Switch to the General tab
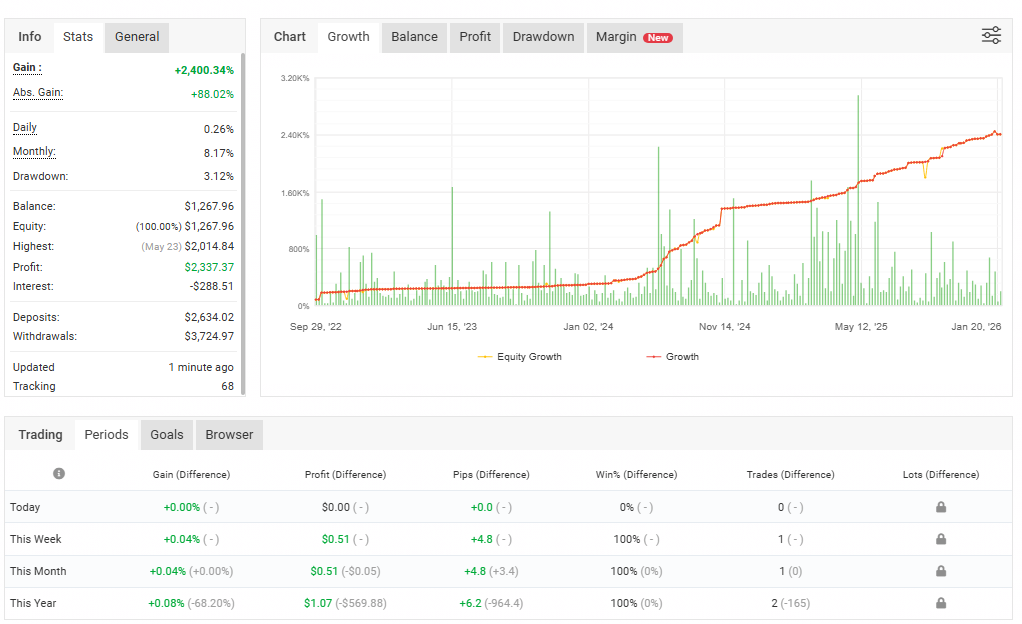The image size is (1022, 624). click(x=137, y=37)
